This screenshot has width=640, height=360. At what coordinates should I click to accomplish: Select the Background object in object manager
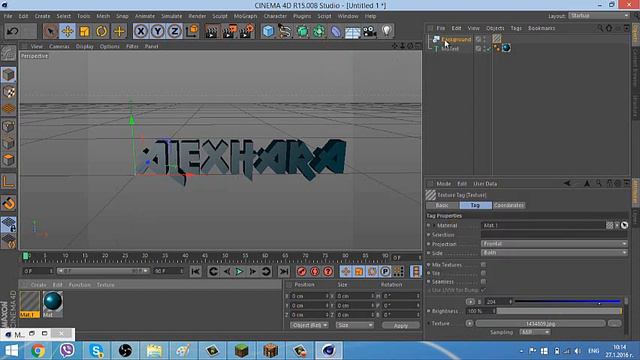coord(456,39)
